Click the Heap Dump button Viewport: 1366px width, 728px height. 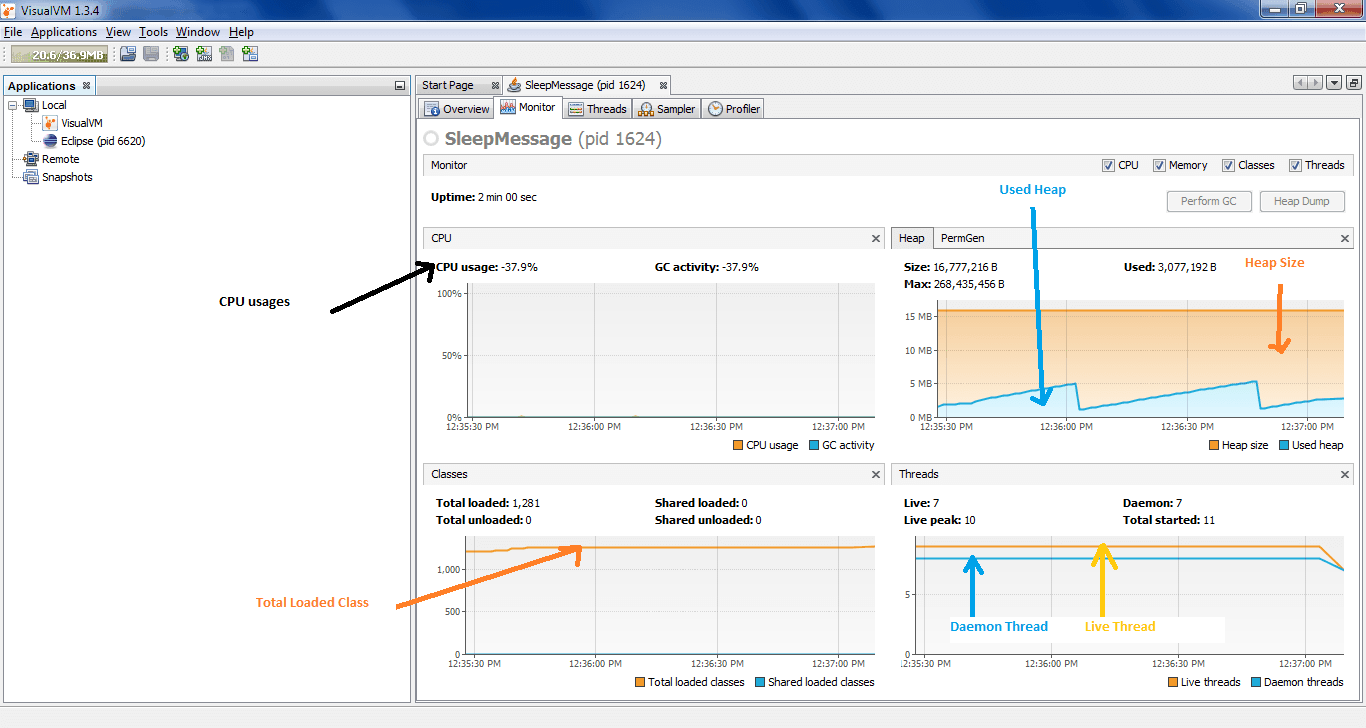pyautogui.click(x=1301, y=201)
